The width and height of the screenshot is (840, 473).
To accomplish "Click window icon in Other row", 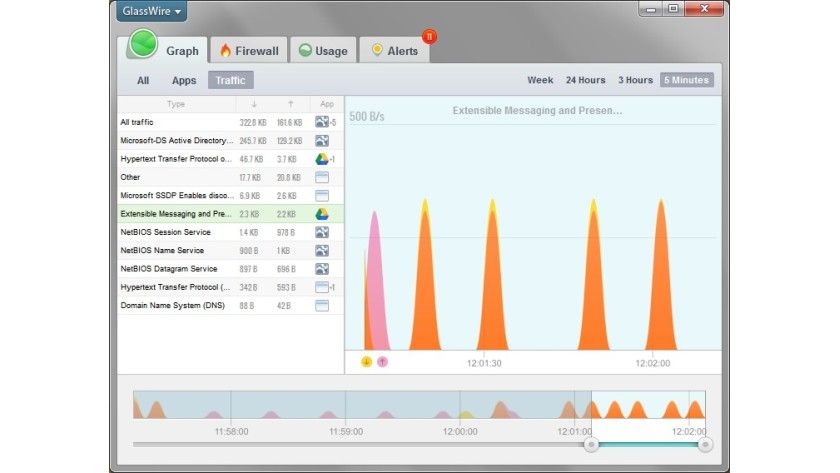I will coord(322,177).
